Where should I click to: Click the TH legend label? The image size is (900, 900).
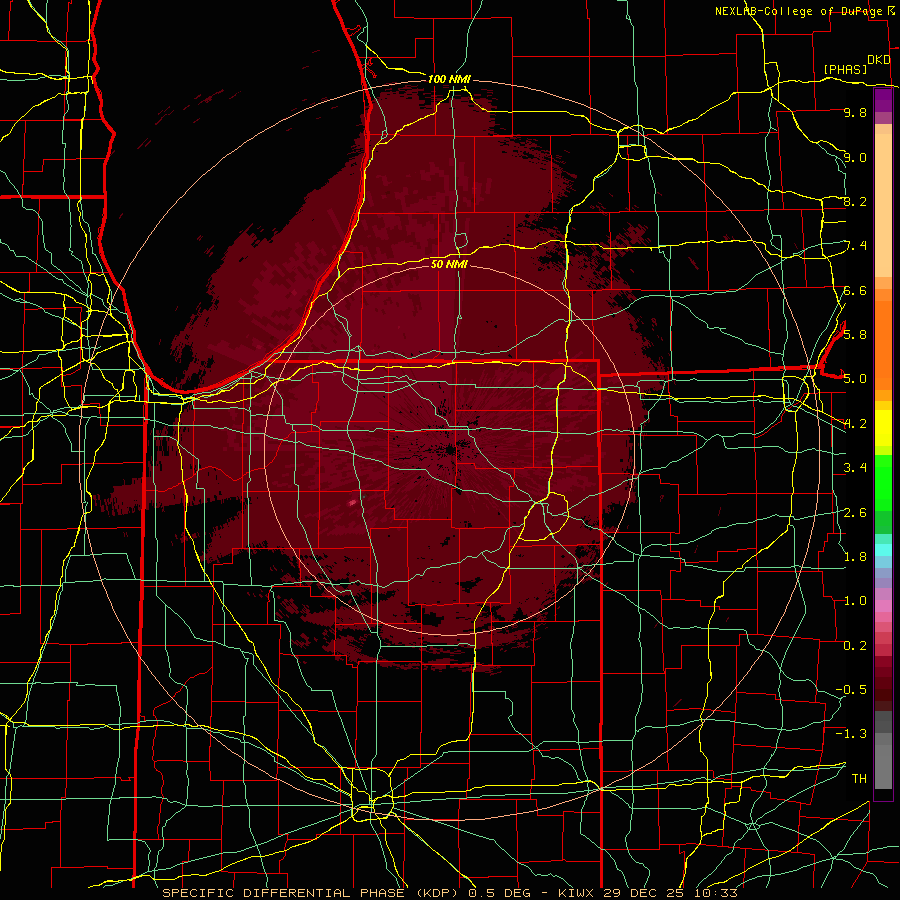[x=859, y=778]
